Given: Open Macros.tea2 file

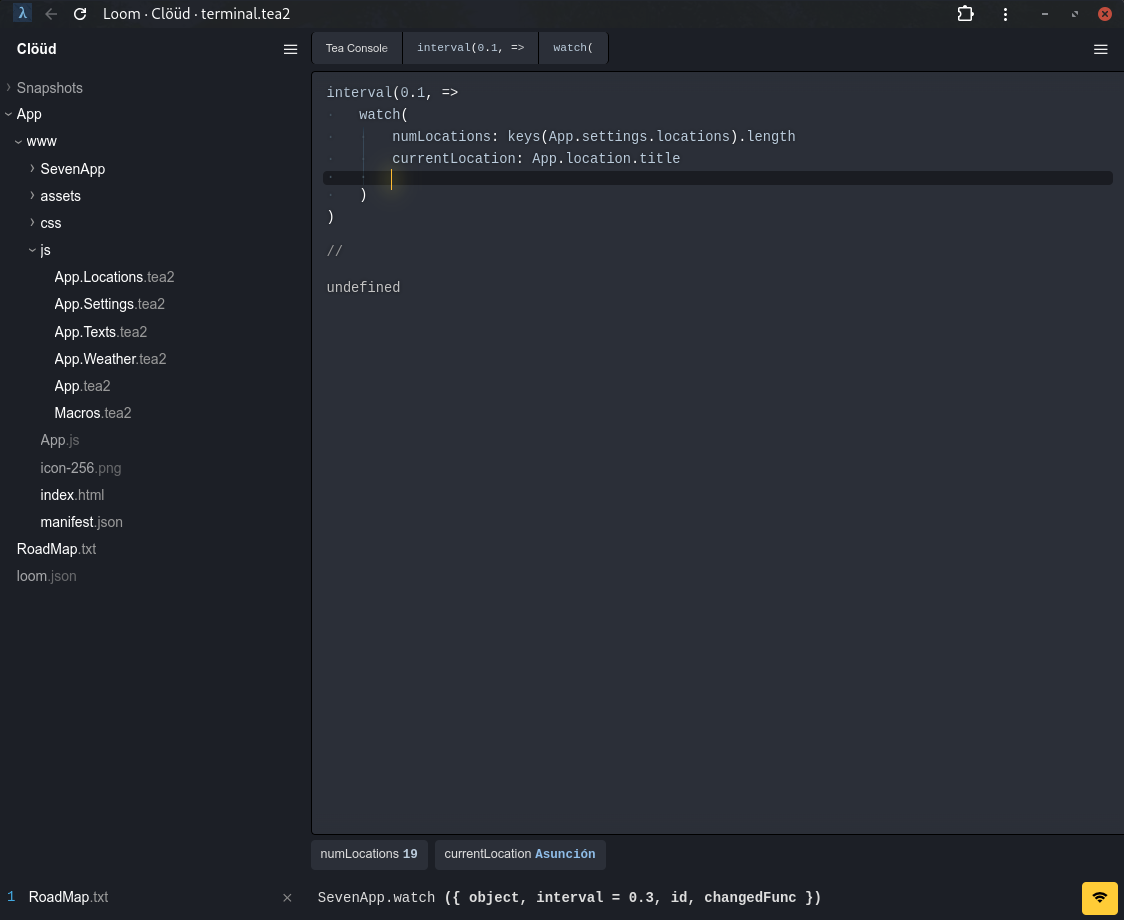Looking at the screenshot, I should click(93, 413).
